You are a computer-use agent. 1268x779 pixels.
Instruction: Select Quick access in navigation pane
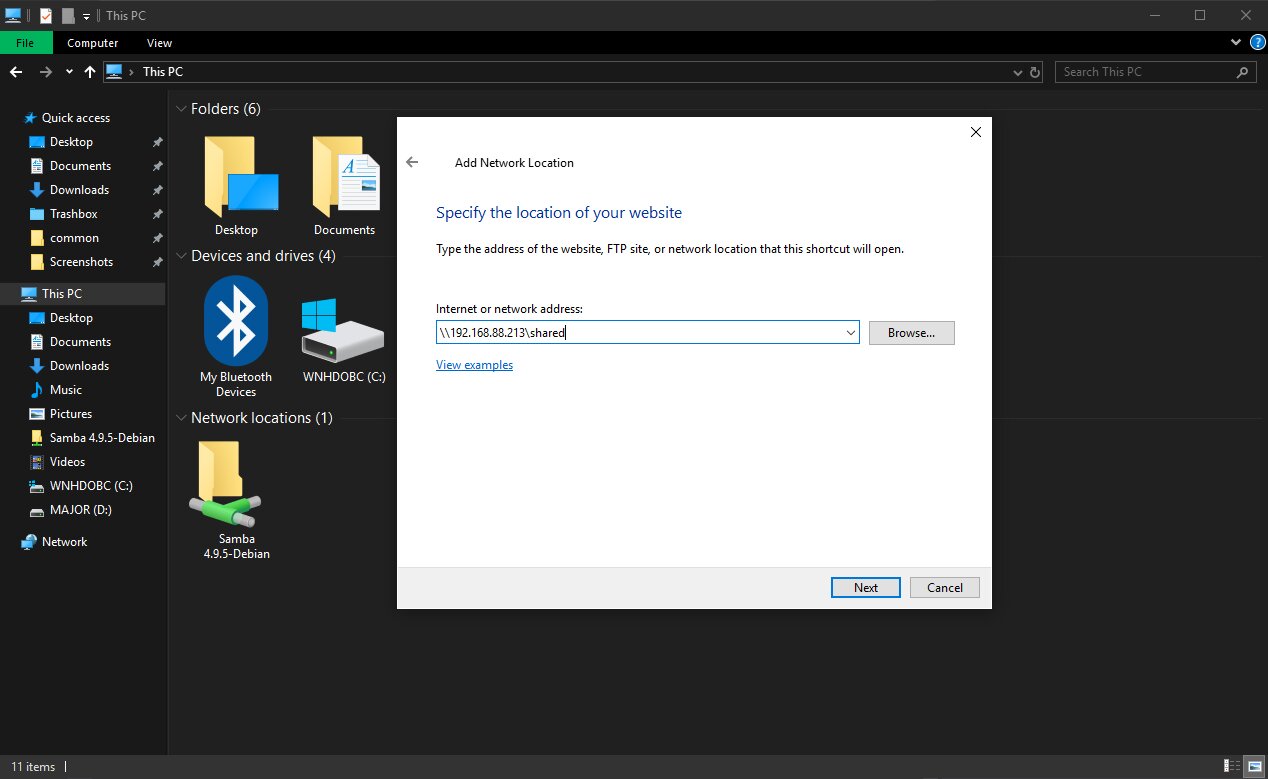coord(76,118)
